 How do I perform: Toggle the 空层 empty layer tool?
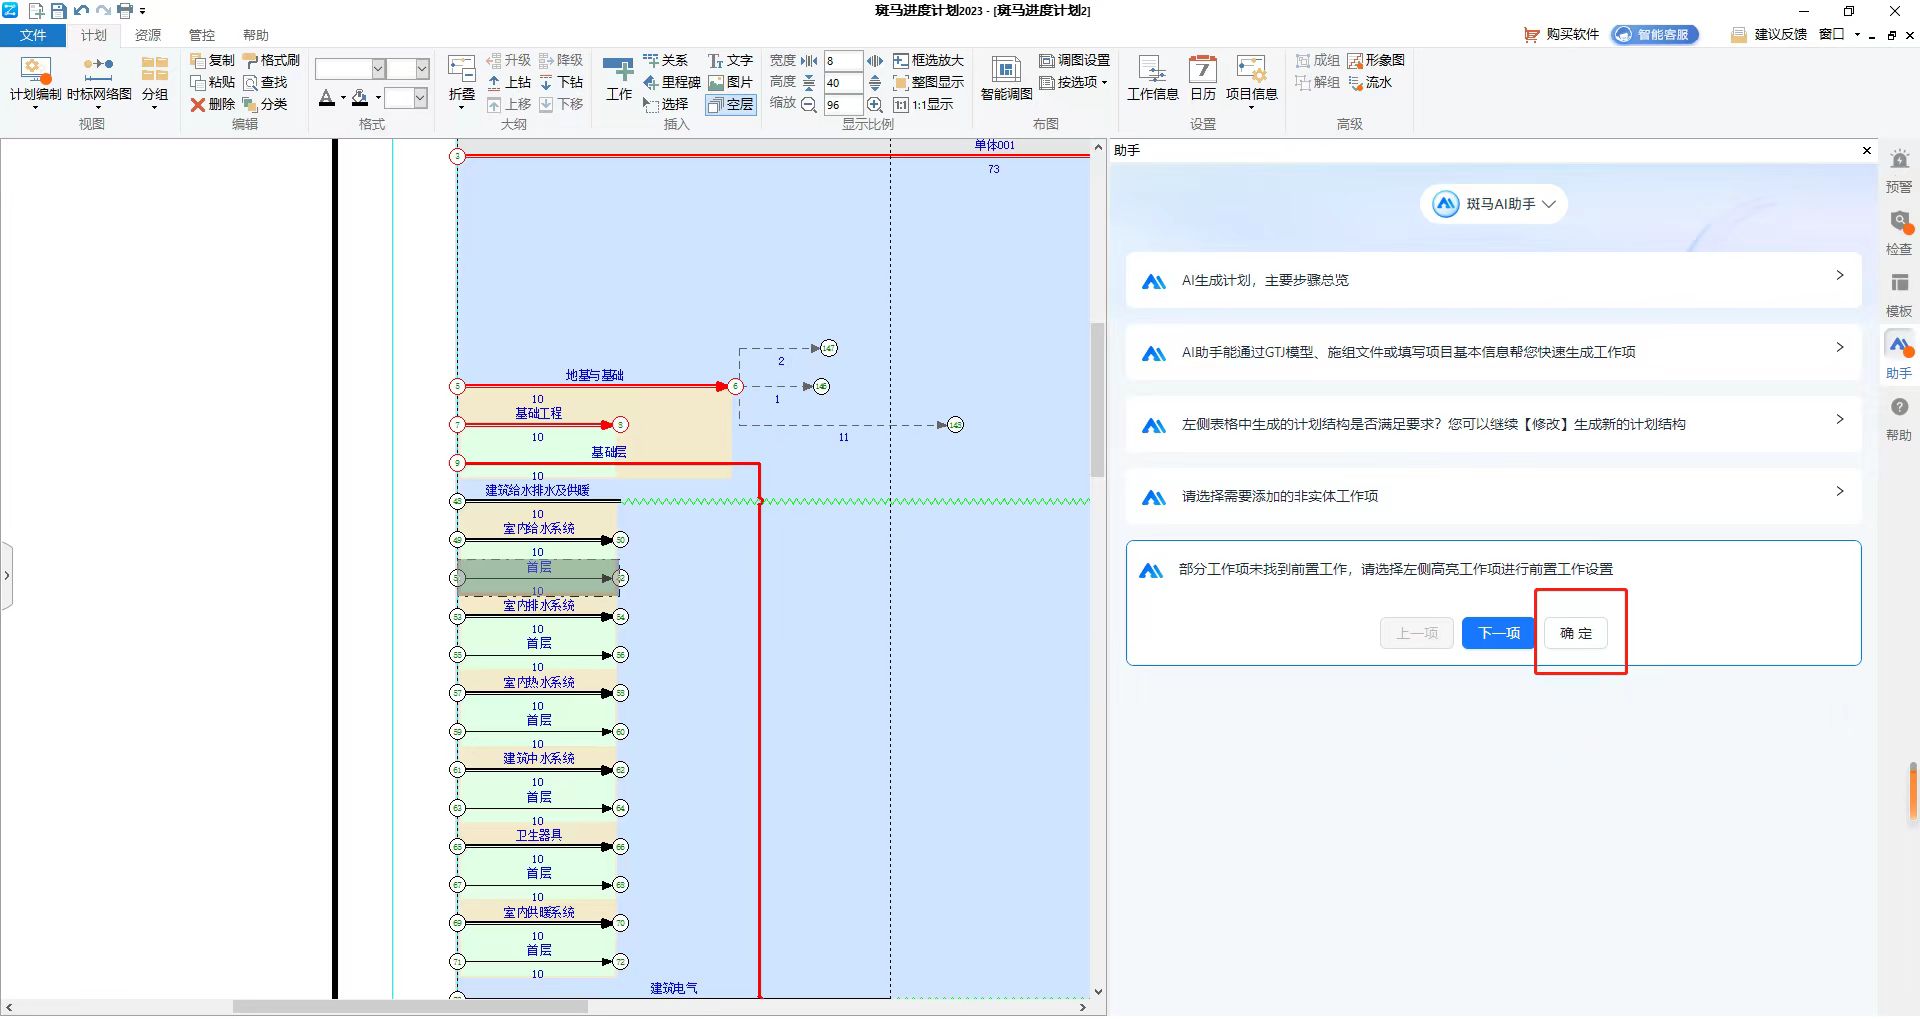pos(730,104)
